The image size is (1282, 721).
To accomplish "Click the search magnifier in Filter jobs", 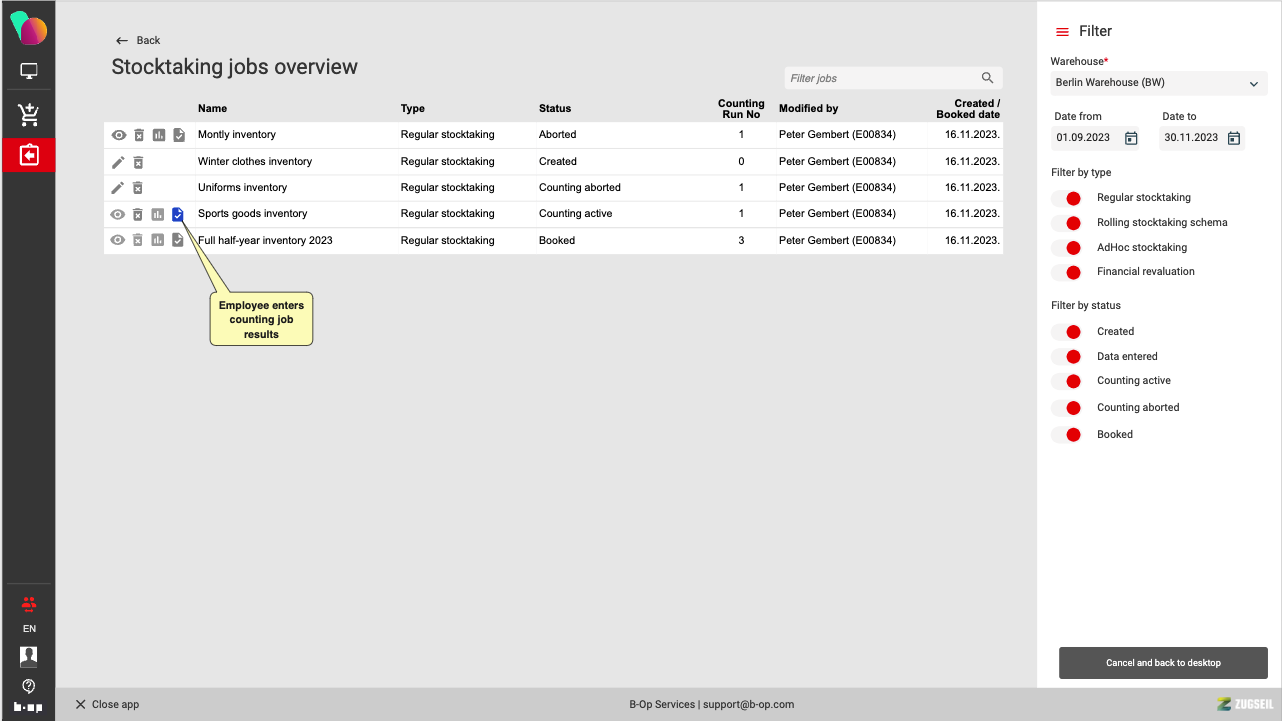I will point(987,78).
